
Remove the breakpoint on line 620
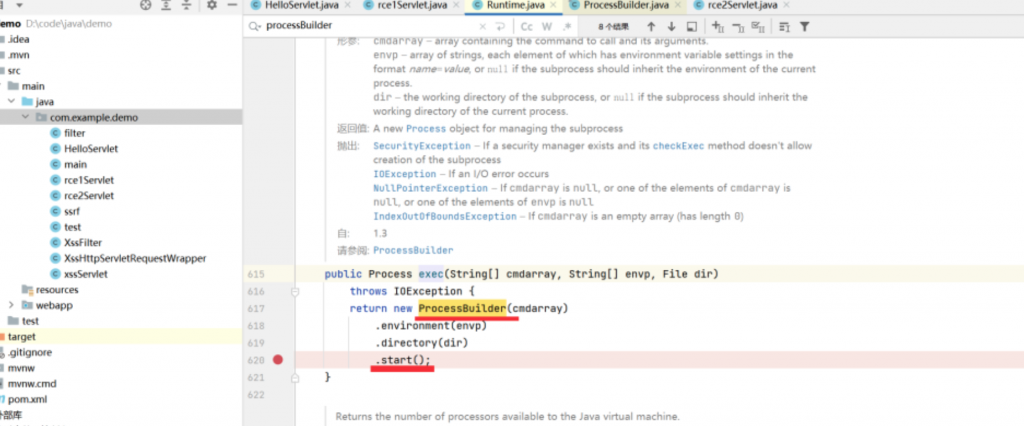tap(278, 359)
